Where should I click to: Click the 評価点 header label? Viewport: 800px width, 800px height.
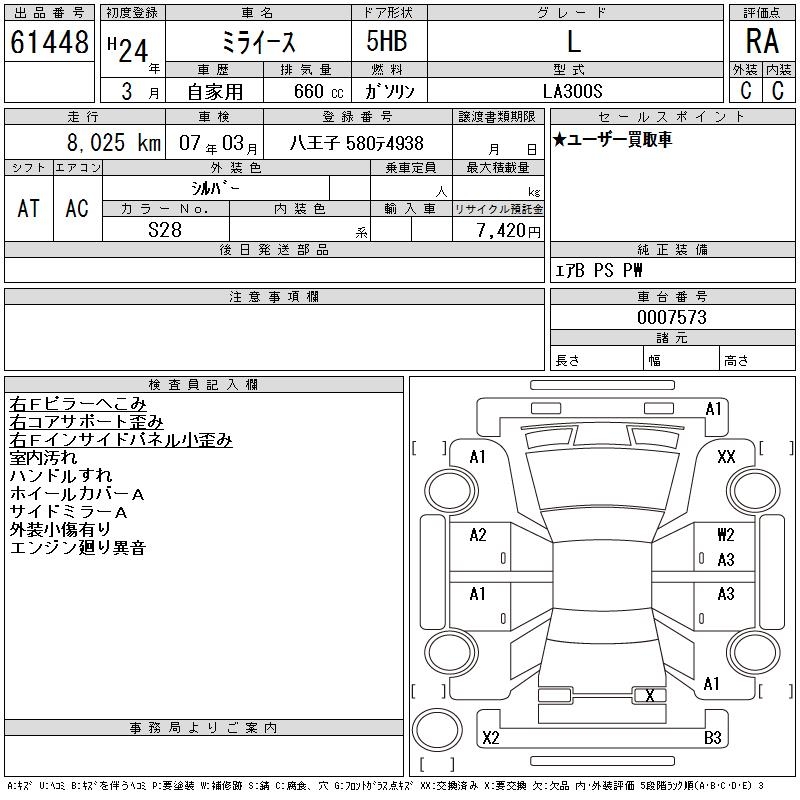pos(762,13)
